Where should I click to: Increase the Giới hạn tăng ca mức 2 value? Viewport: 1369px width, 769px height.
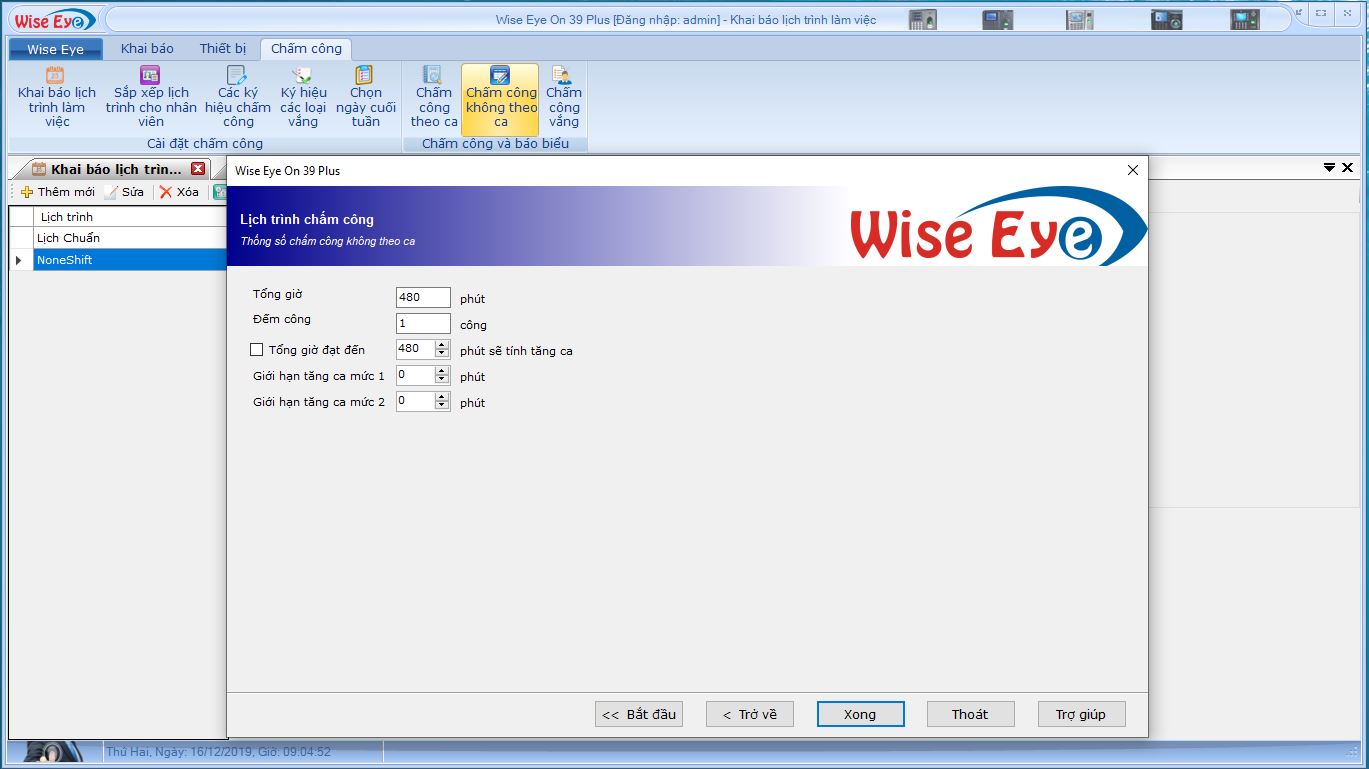click(442, 397)
